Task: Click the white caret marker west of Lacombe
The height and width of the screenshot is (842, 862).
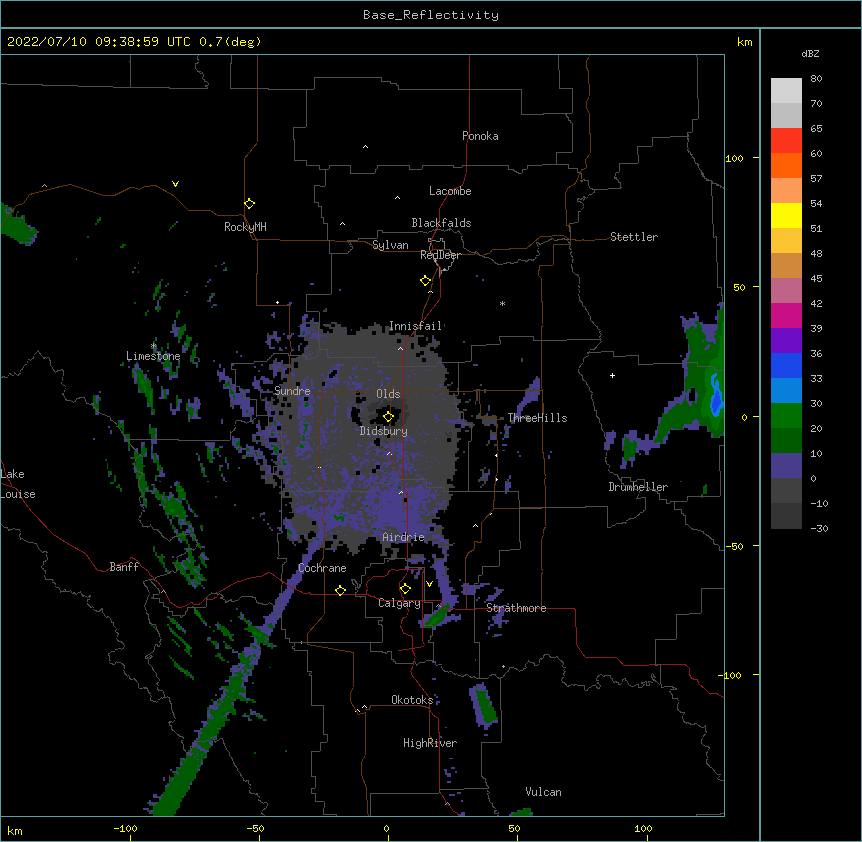Action: 397,198
